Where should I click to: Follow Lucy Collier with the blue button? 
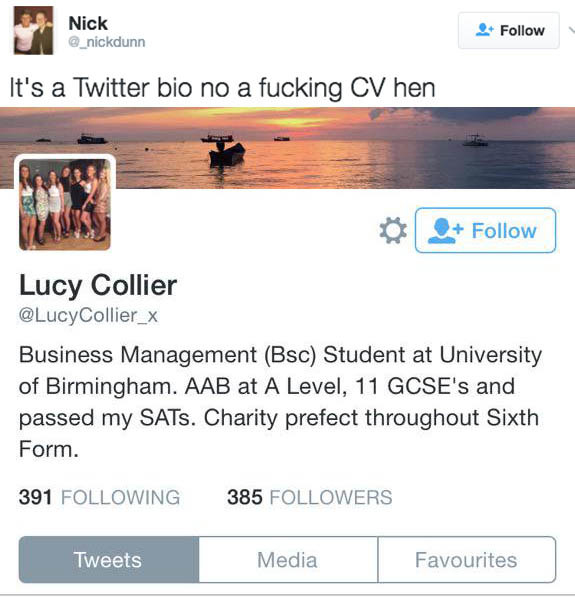pyautogui.click(x=485, y=230)
